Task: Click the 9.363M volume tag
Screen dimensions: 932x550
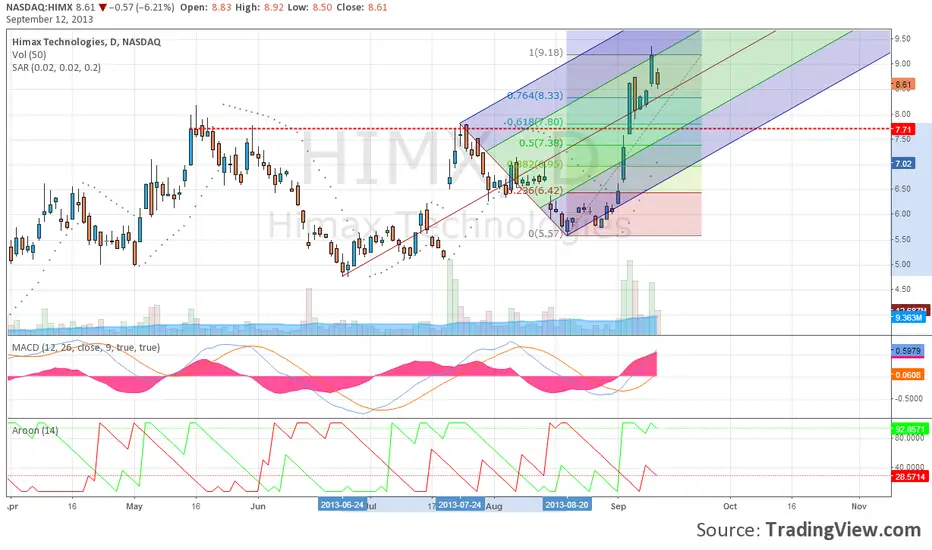Action: [909, 318]
